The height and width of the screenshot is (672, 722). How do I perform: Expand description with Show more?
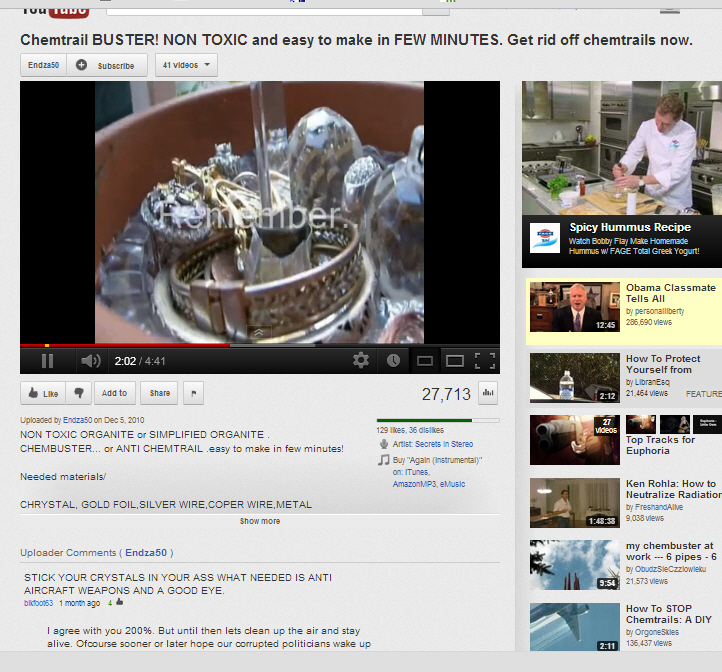260,521
